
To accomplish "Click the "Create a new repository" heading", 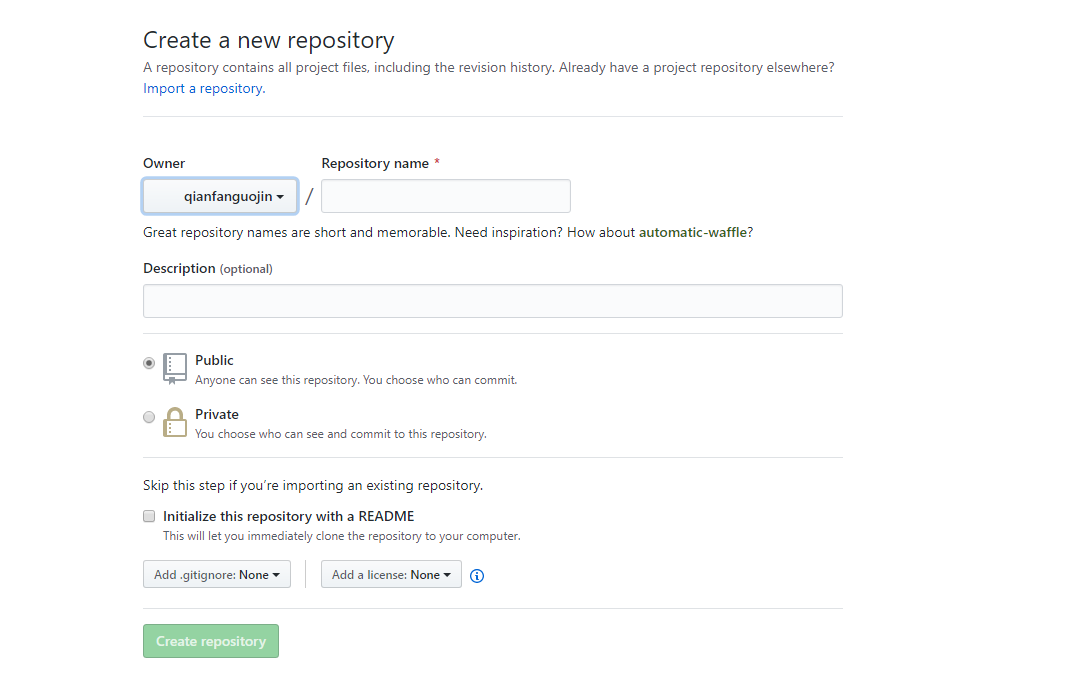I will (268, 40).
